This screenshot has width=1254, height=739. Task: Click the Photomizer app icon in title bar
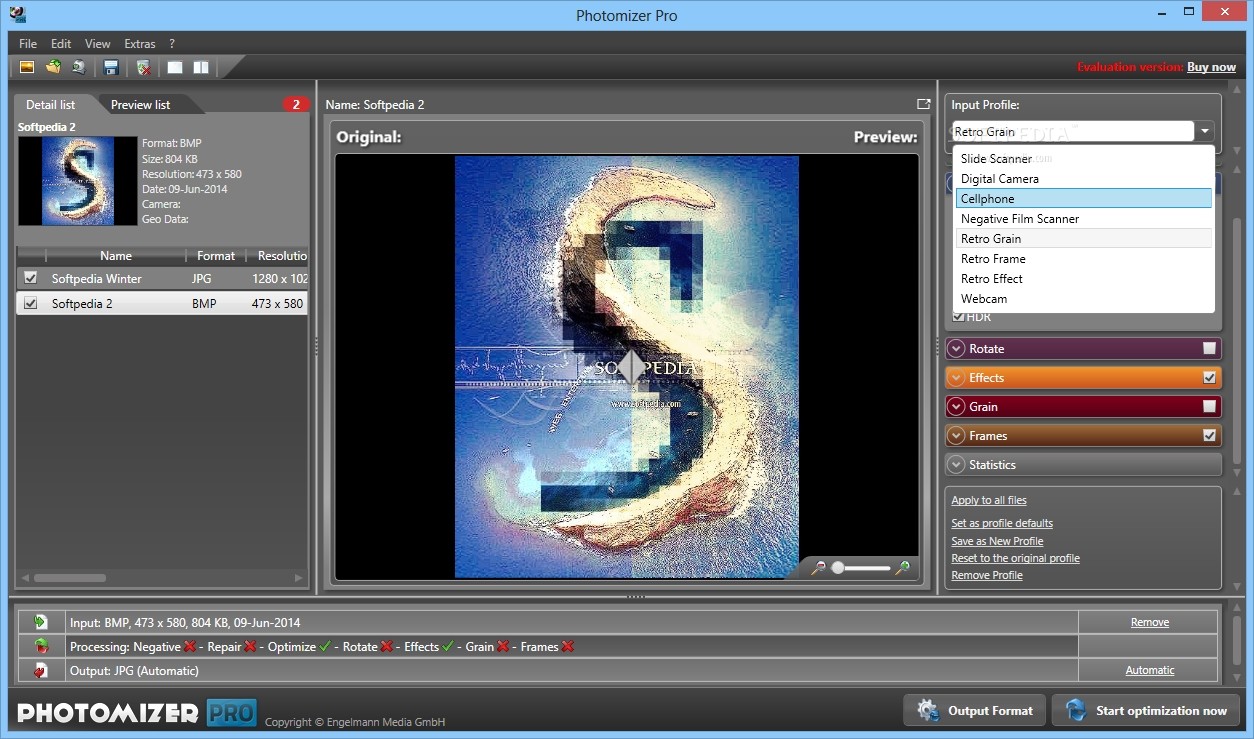coord(16,14)
